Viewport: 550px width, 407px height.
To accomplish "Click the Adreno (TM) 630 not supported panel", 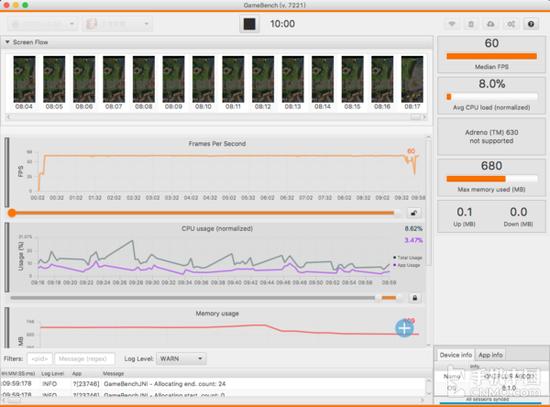I will [491, 136].
